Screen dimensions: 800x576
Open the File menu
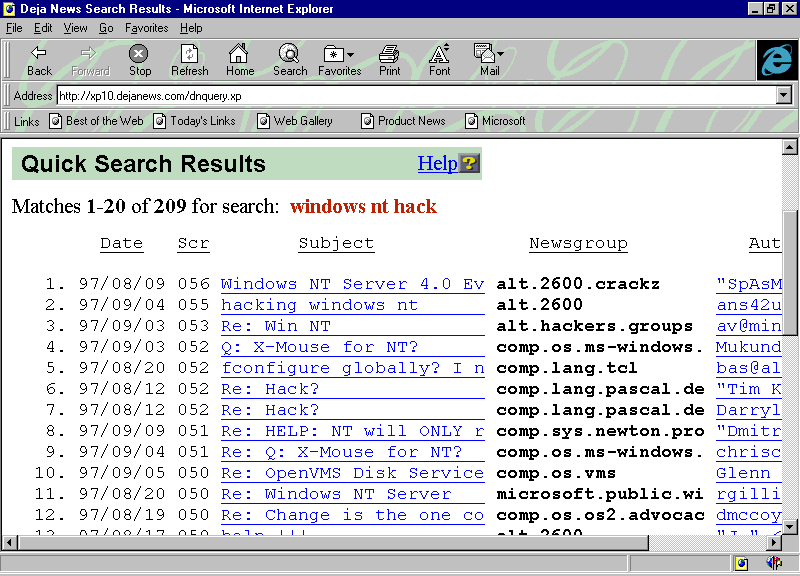[x=14, y=28]
